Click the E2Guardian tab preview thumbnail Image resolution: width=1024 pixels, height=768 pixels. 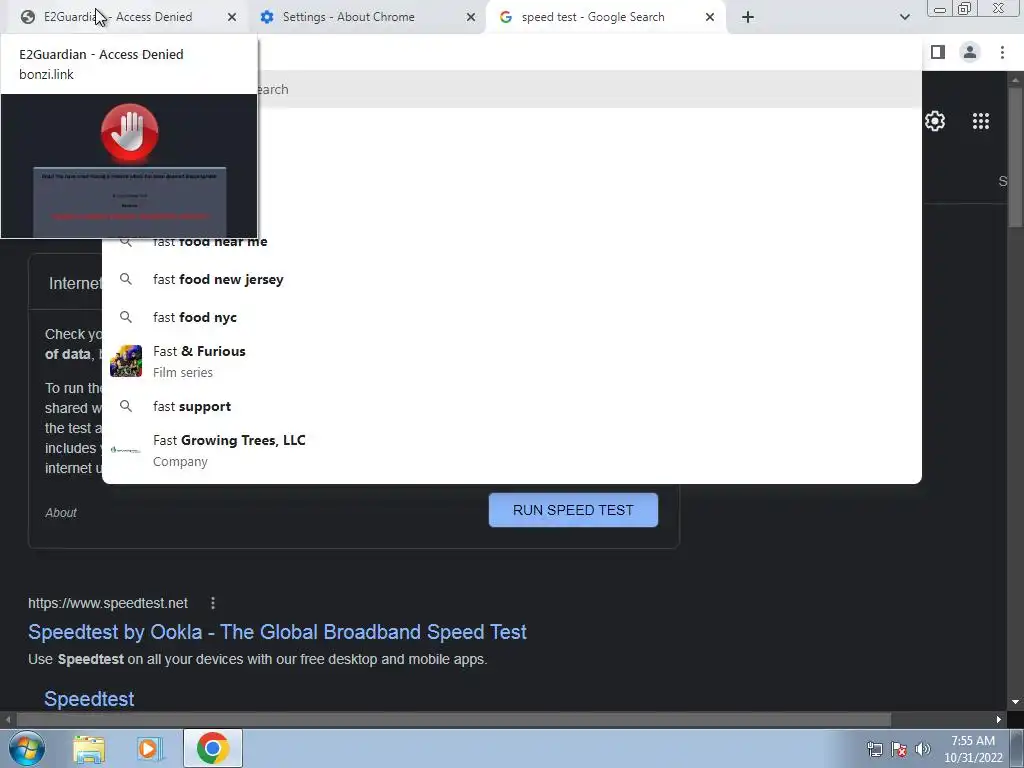tap(129, 166)
